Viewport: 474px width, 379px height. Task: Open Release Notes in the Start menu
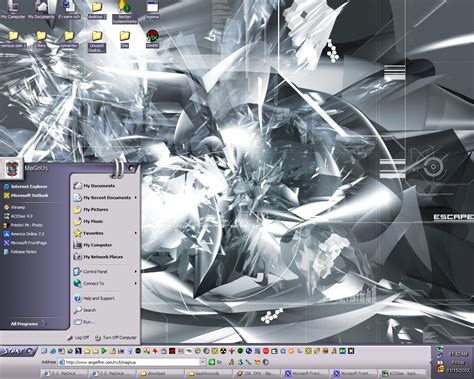click(20, 252)
